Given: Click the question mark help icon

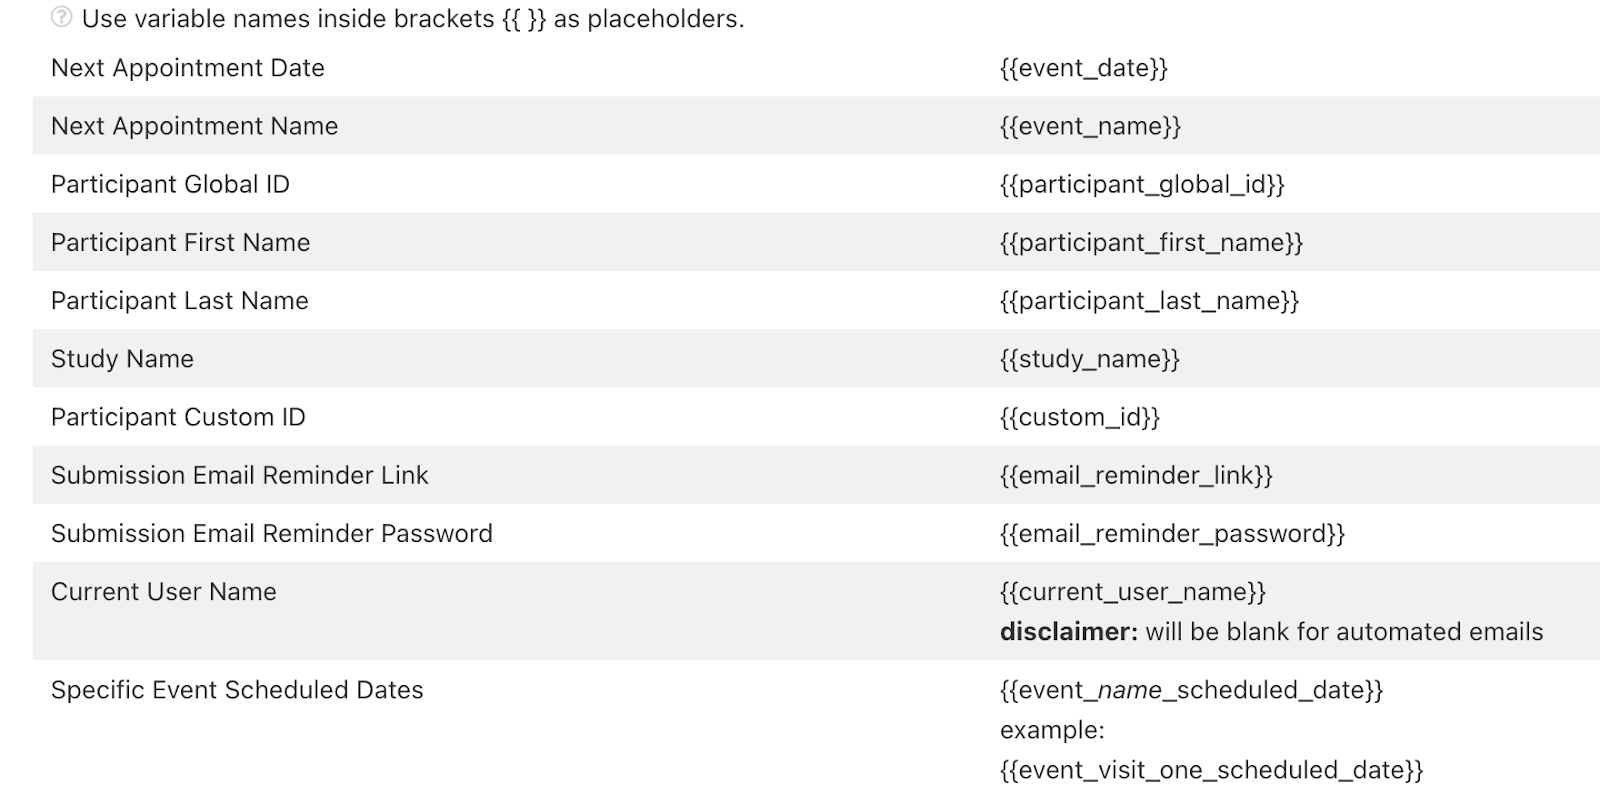Looking at the screenshot, I should click(x=61, y=17).
